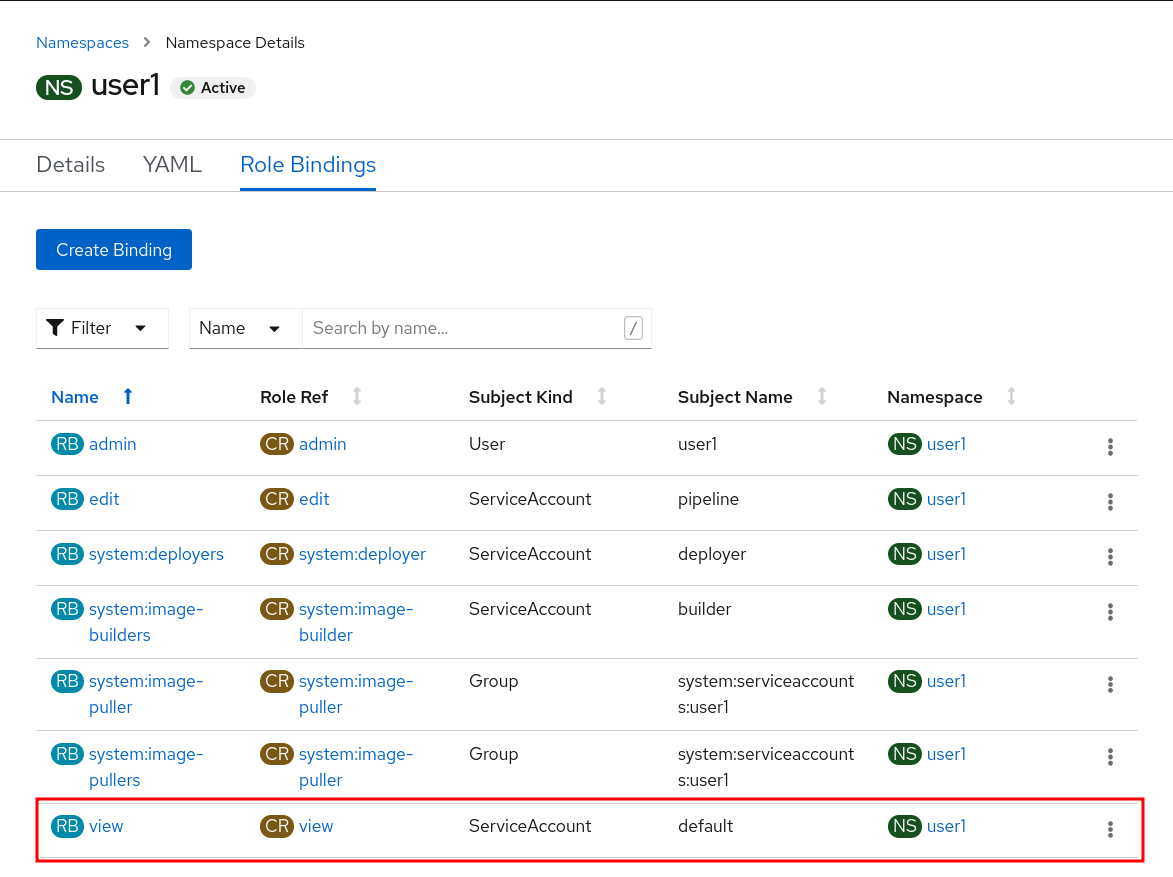The image size is (1173, 877).
Task: Switch to the Details tab
Action: pyautogui.click(x=70, y=164)
